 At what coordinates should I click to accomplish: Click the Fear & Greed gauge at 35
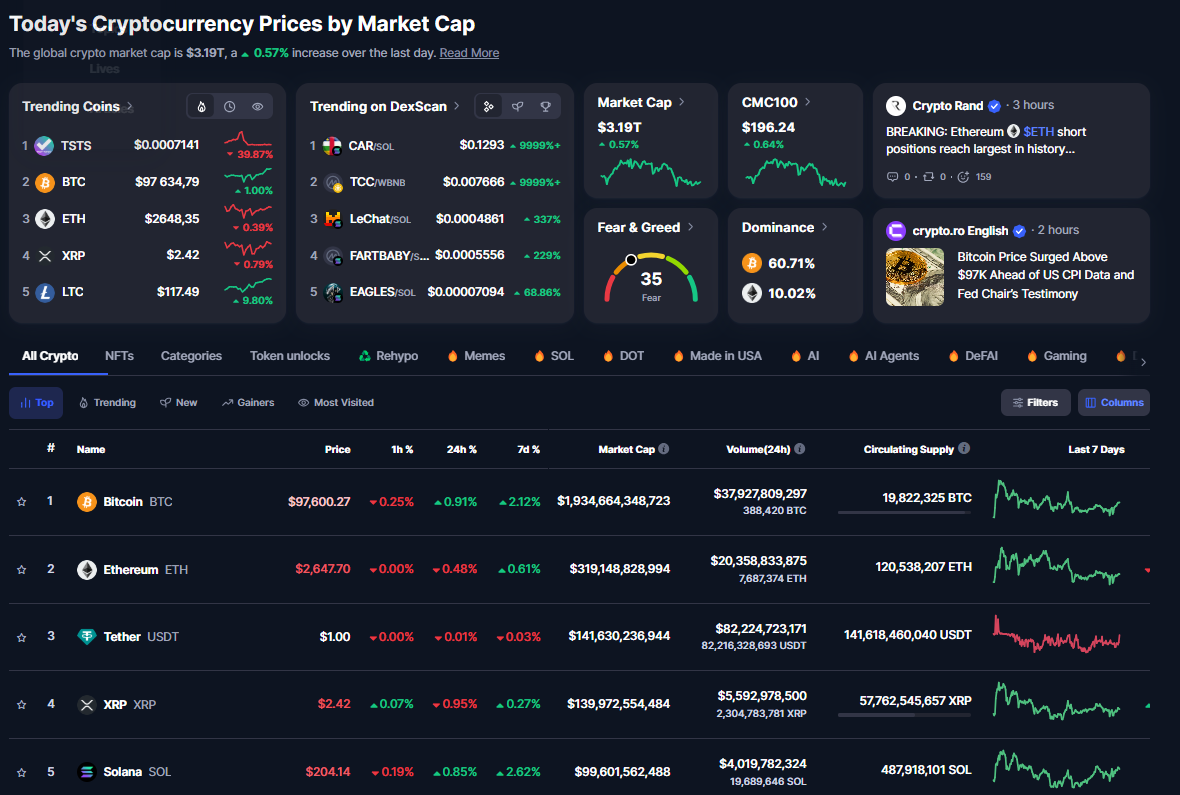651,280
